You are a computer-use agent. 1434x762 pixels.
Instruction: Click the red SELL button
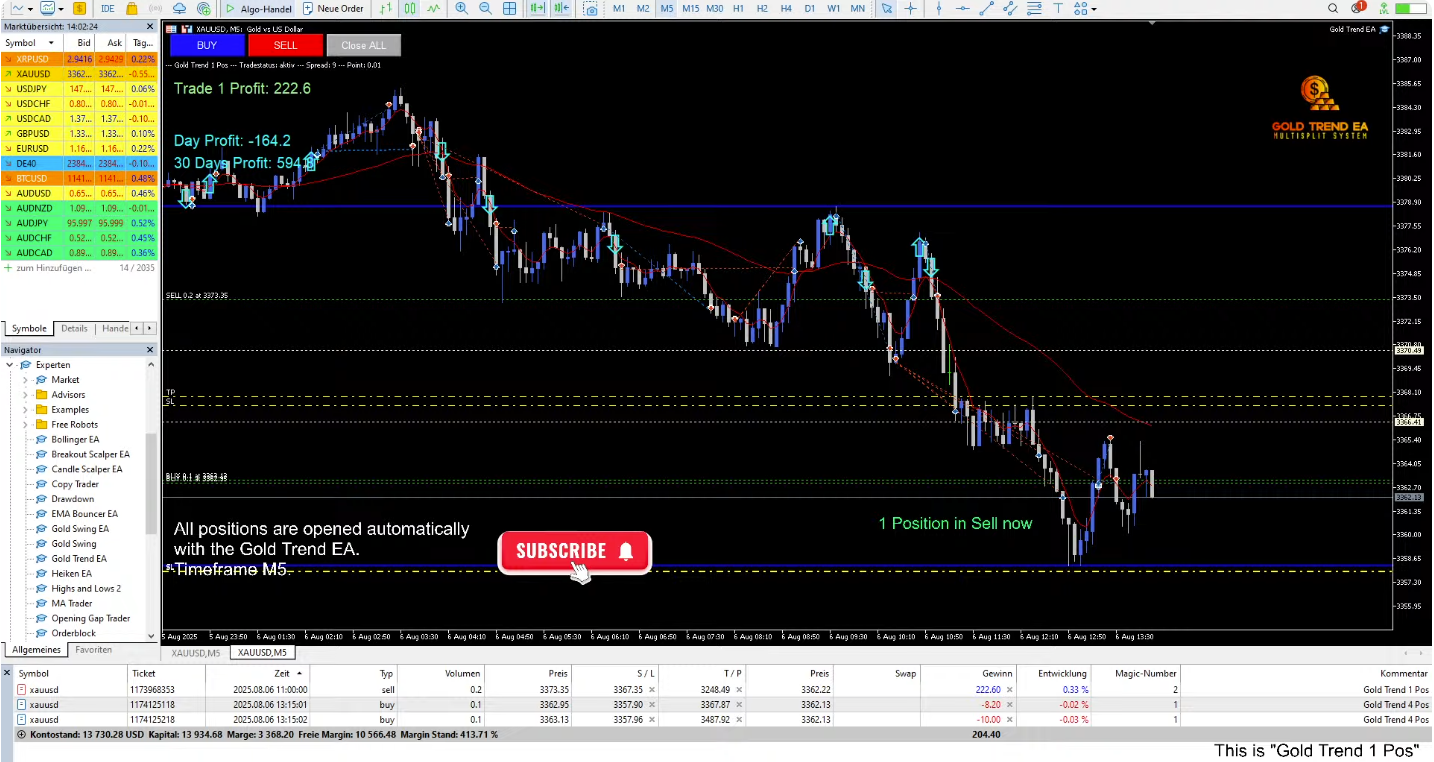click(x=285, y=45)
